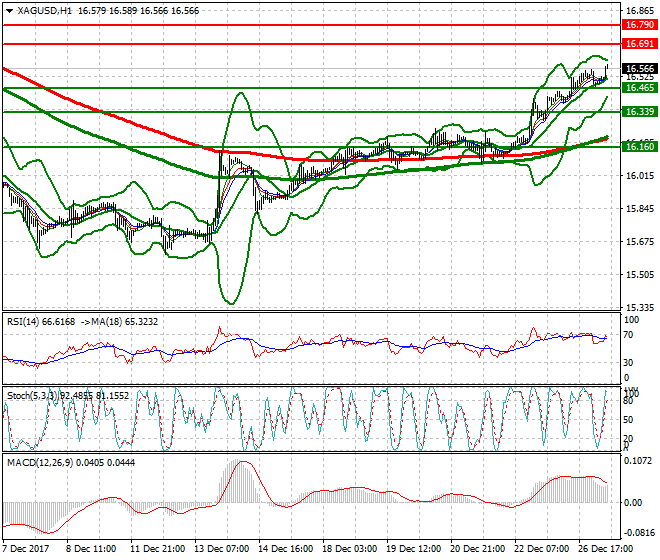Click the -0.0816 MACD scale value
This screenshot has width=660, height=560.
(x=639, y=533)
